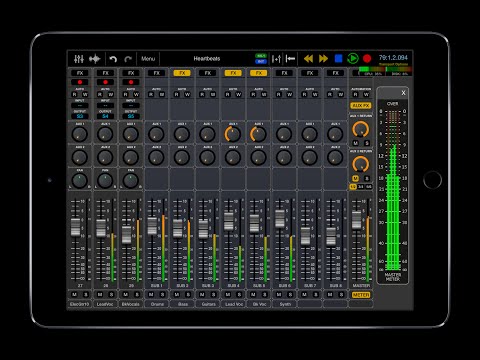The image size is (480, 360).
Task: Adjust the lit AUX 1 knob on SUB 5
Action: pyautogui.click(x=258, y=134)
